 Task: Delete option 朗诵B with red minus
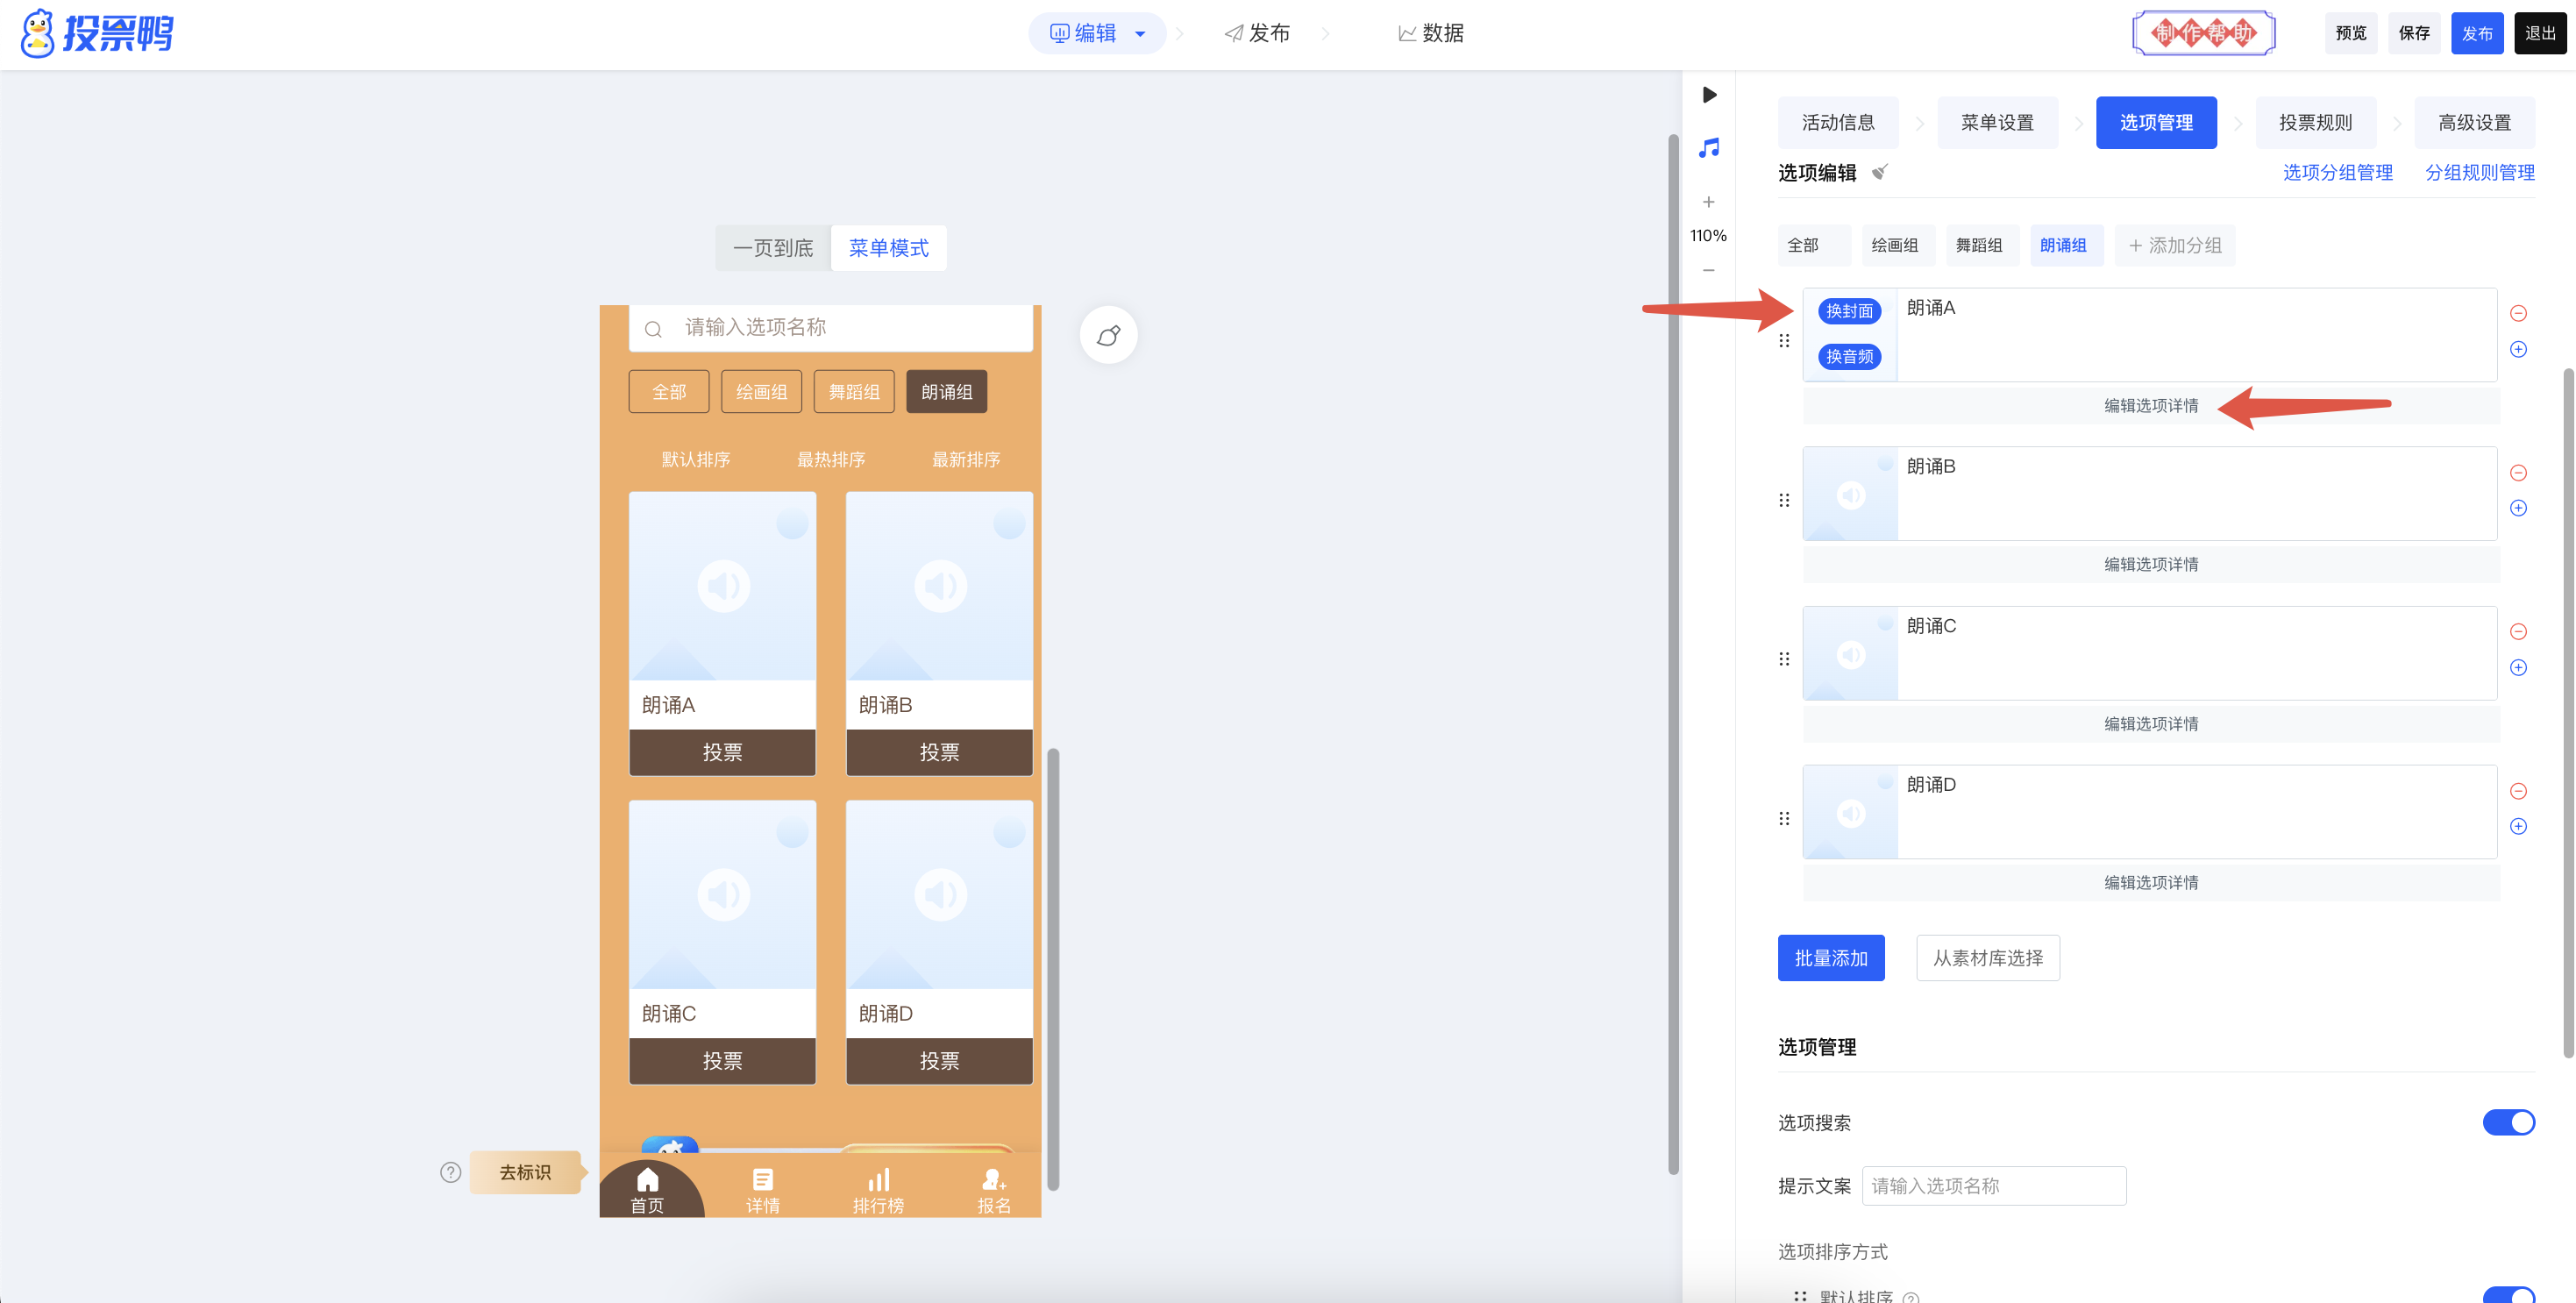(2518, 473)
